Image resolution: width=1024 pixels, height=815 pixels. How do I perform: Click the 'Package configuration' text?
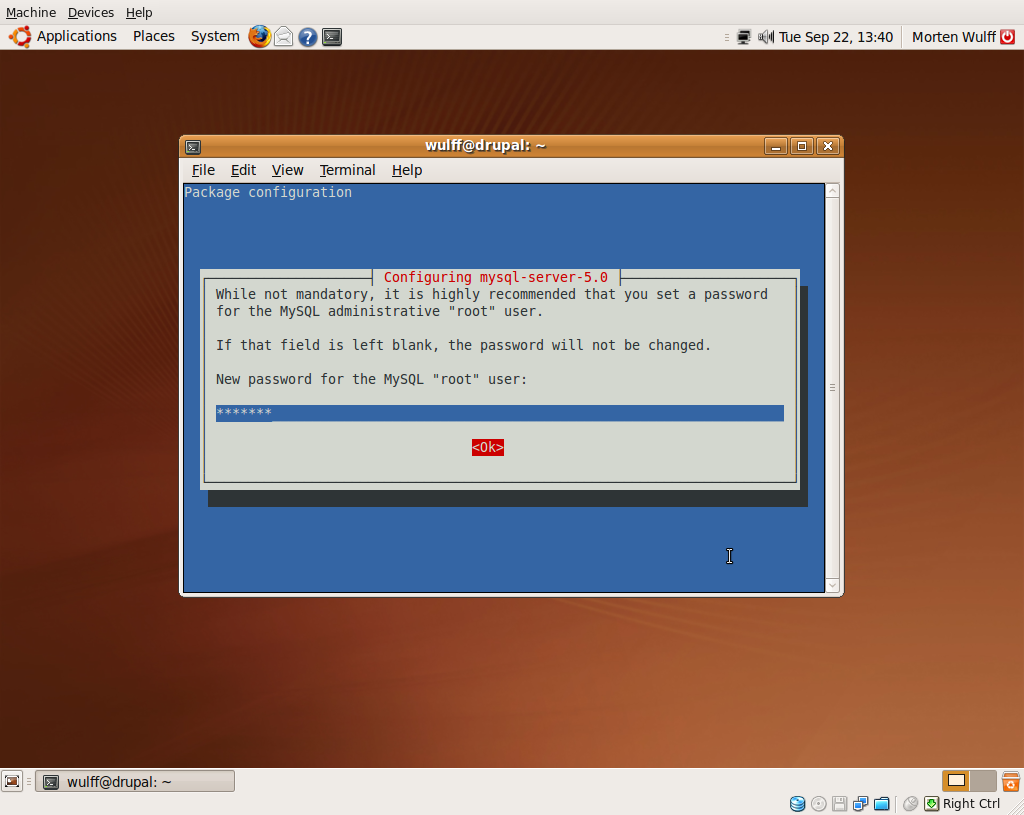(x=268, y=193)
